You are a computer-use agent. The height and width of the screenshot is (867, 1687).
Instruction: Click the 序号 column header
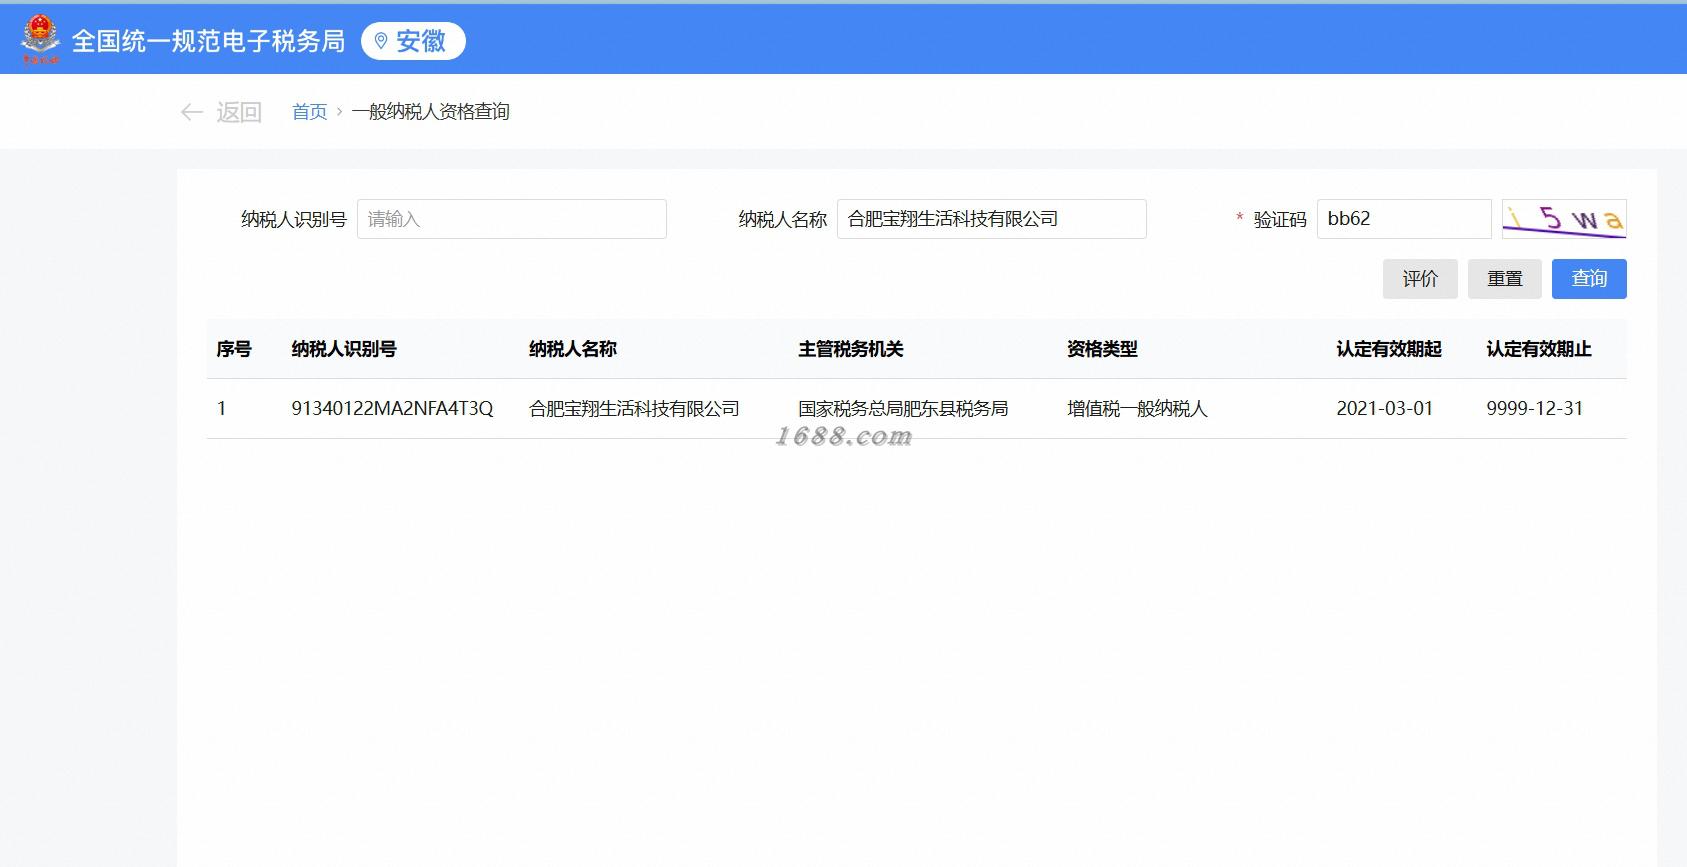click(234, 349)
